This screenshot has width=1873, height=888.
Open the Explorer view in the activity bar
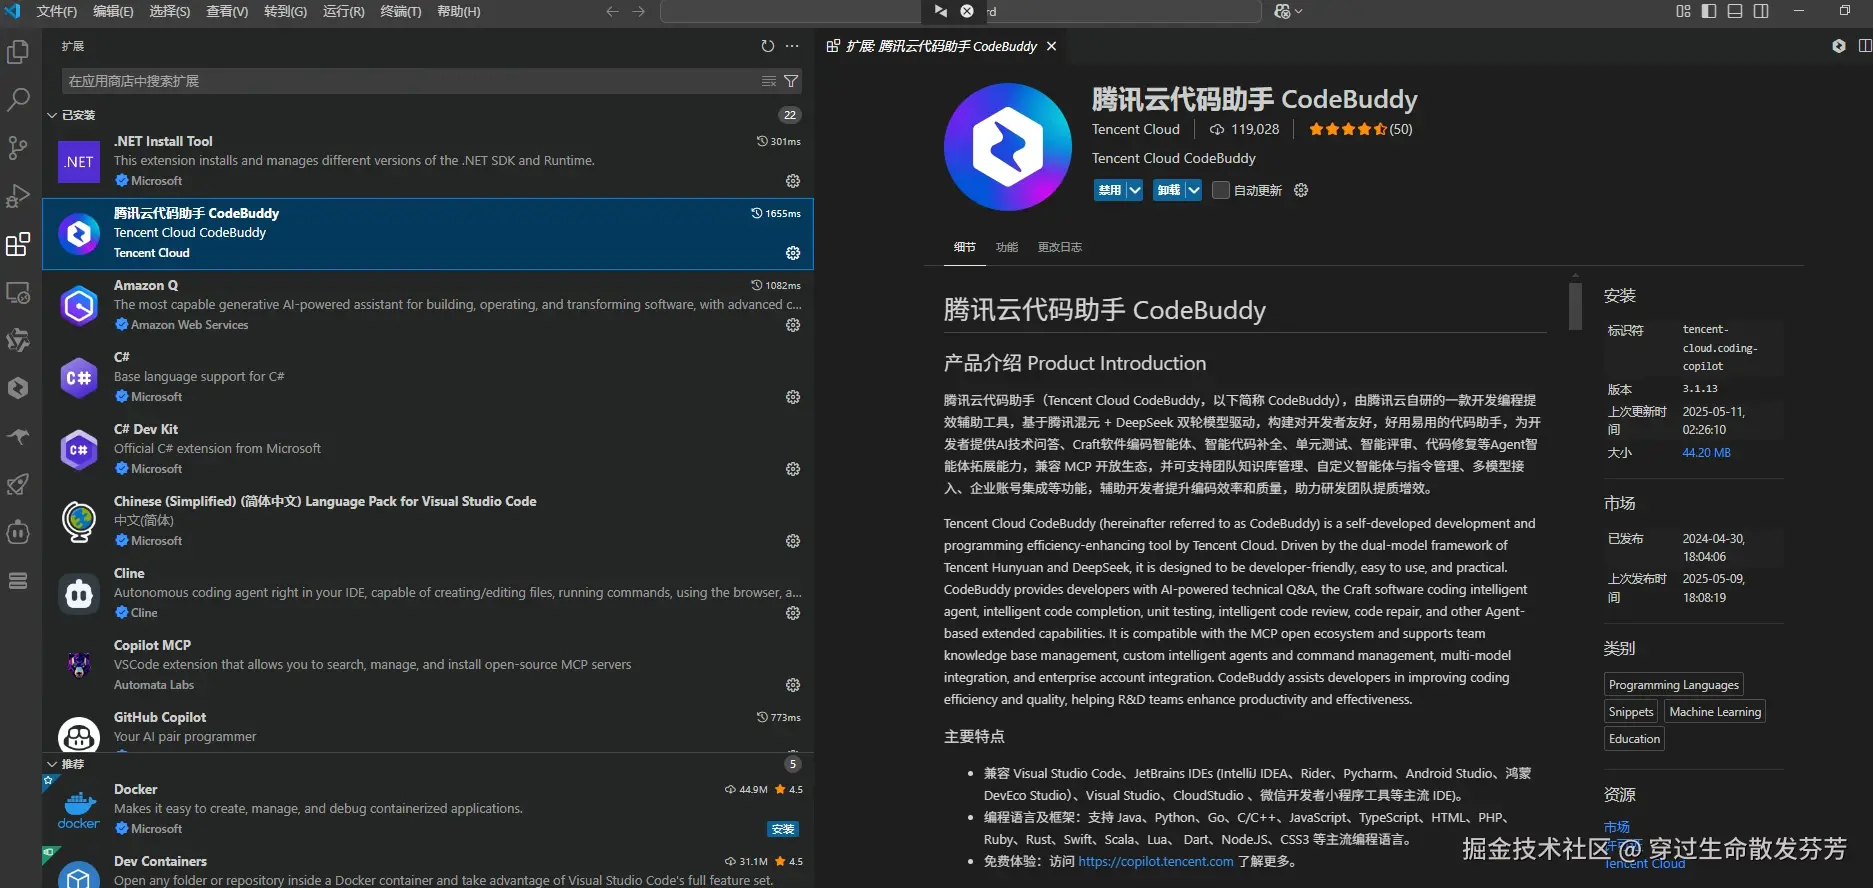pos(18,52)
